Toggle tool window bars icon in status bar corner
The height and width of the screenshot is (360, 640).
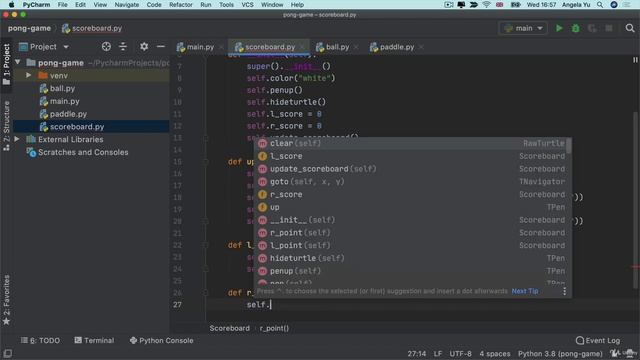[x=7, y=353]
